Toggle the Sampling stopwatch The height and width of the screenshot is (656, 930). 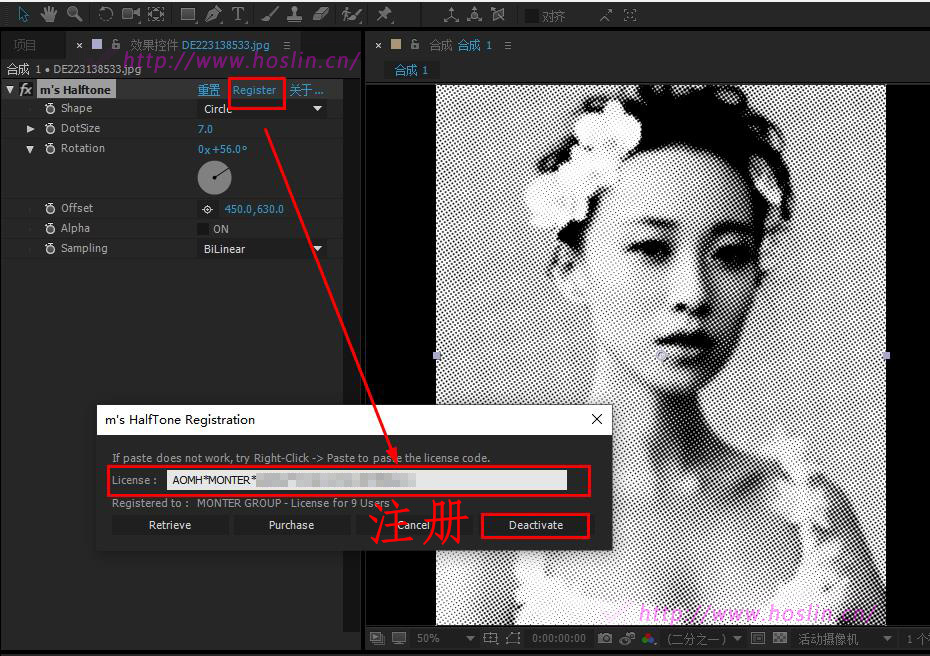tap(50, 249)
